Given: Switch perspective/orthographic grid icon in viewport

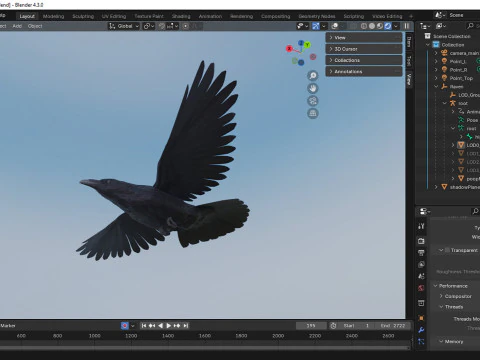Looking at the screenshot, I should (x=313, y=114).
